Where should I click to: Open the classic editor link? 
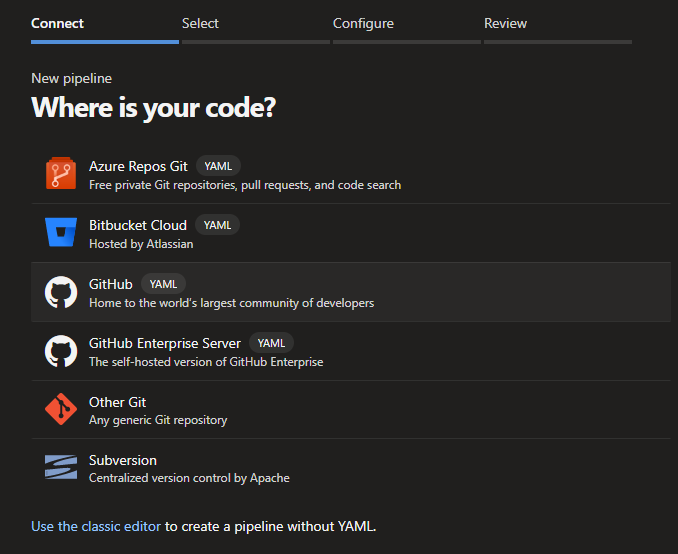tap(96, 526)
